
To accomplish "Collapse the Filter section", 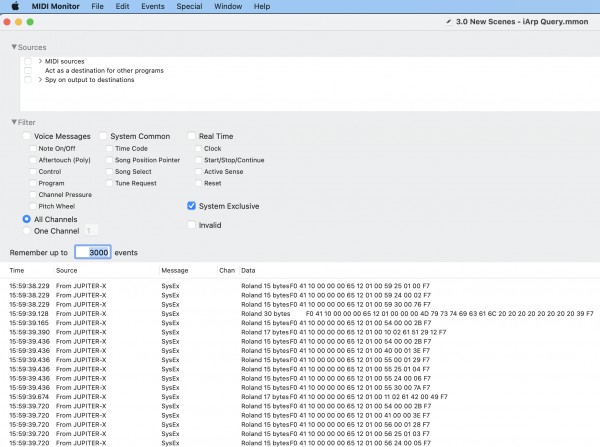I will coord(14,122).
